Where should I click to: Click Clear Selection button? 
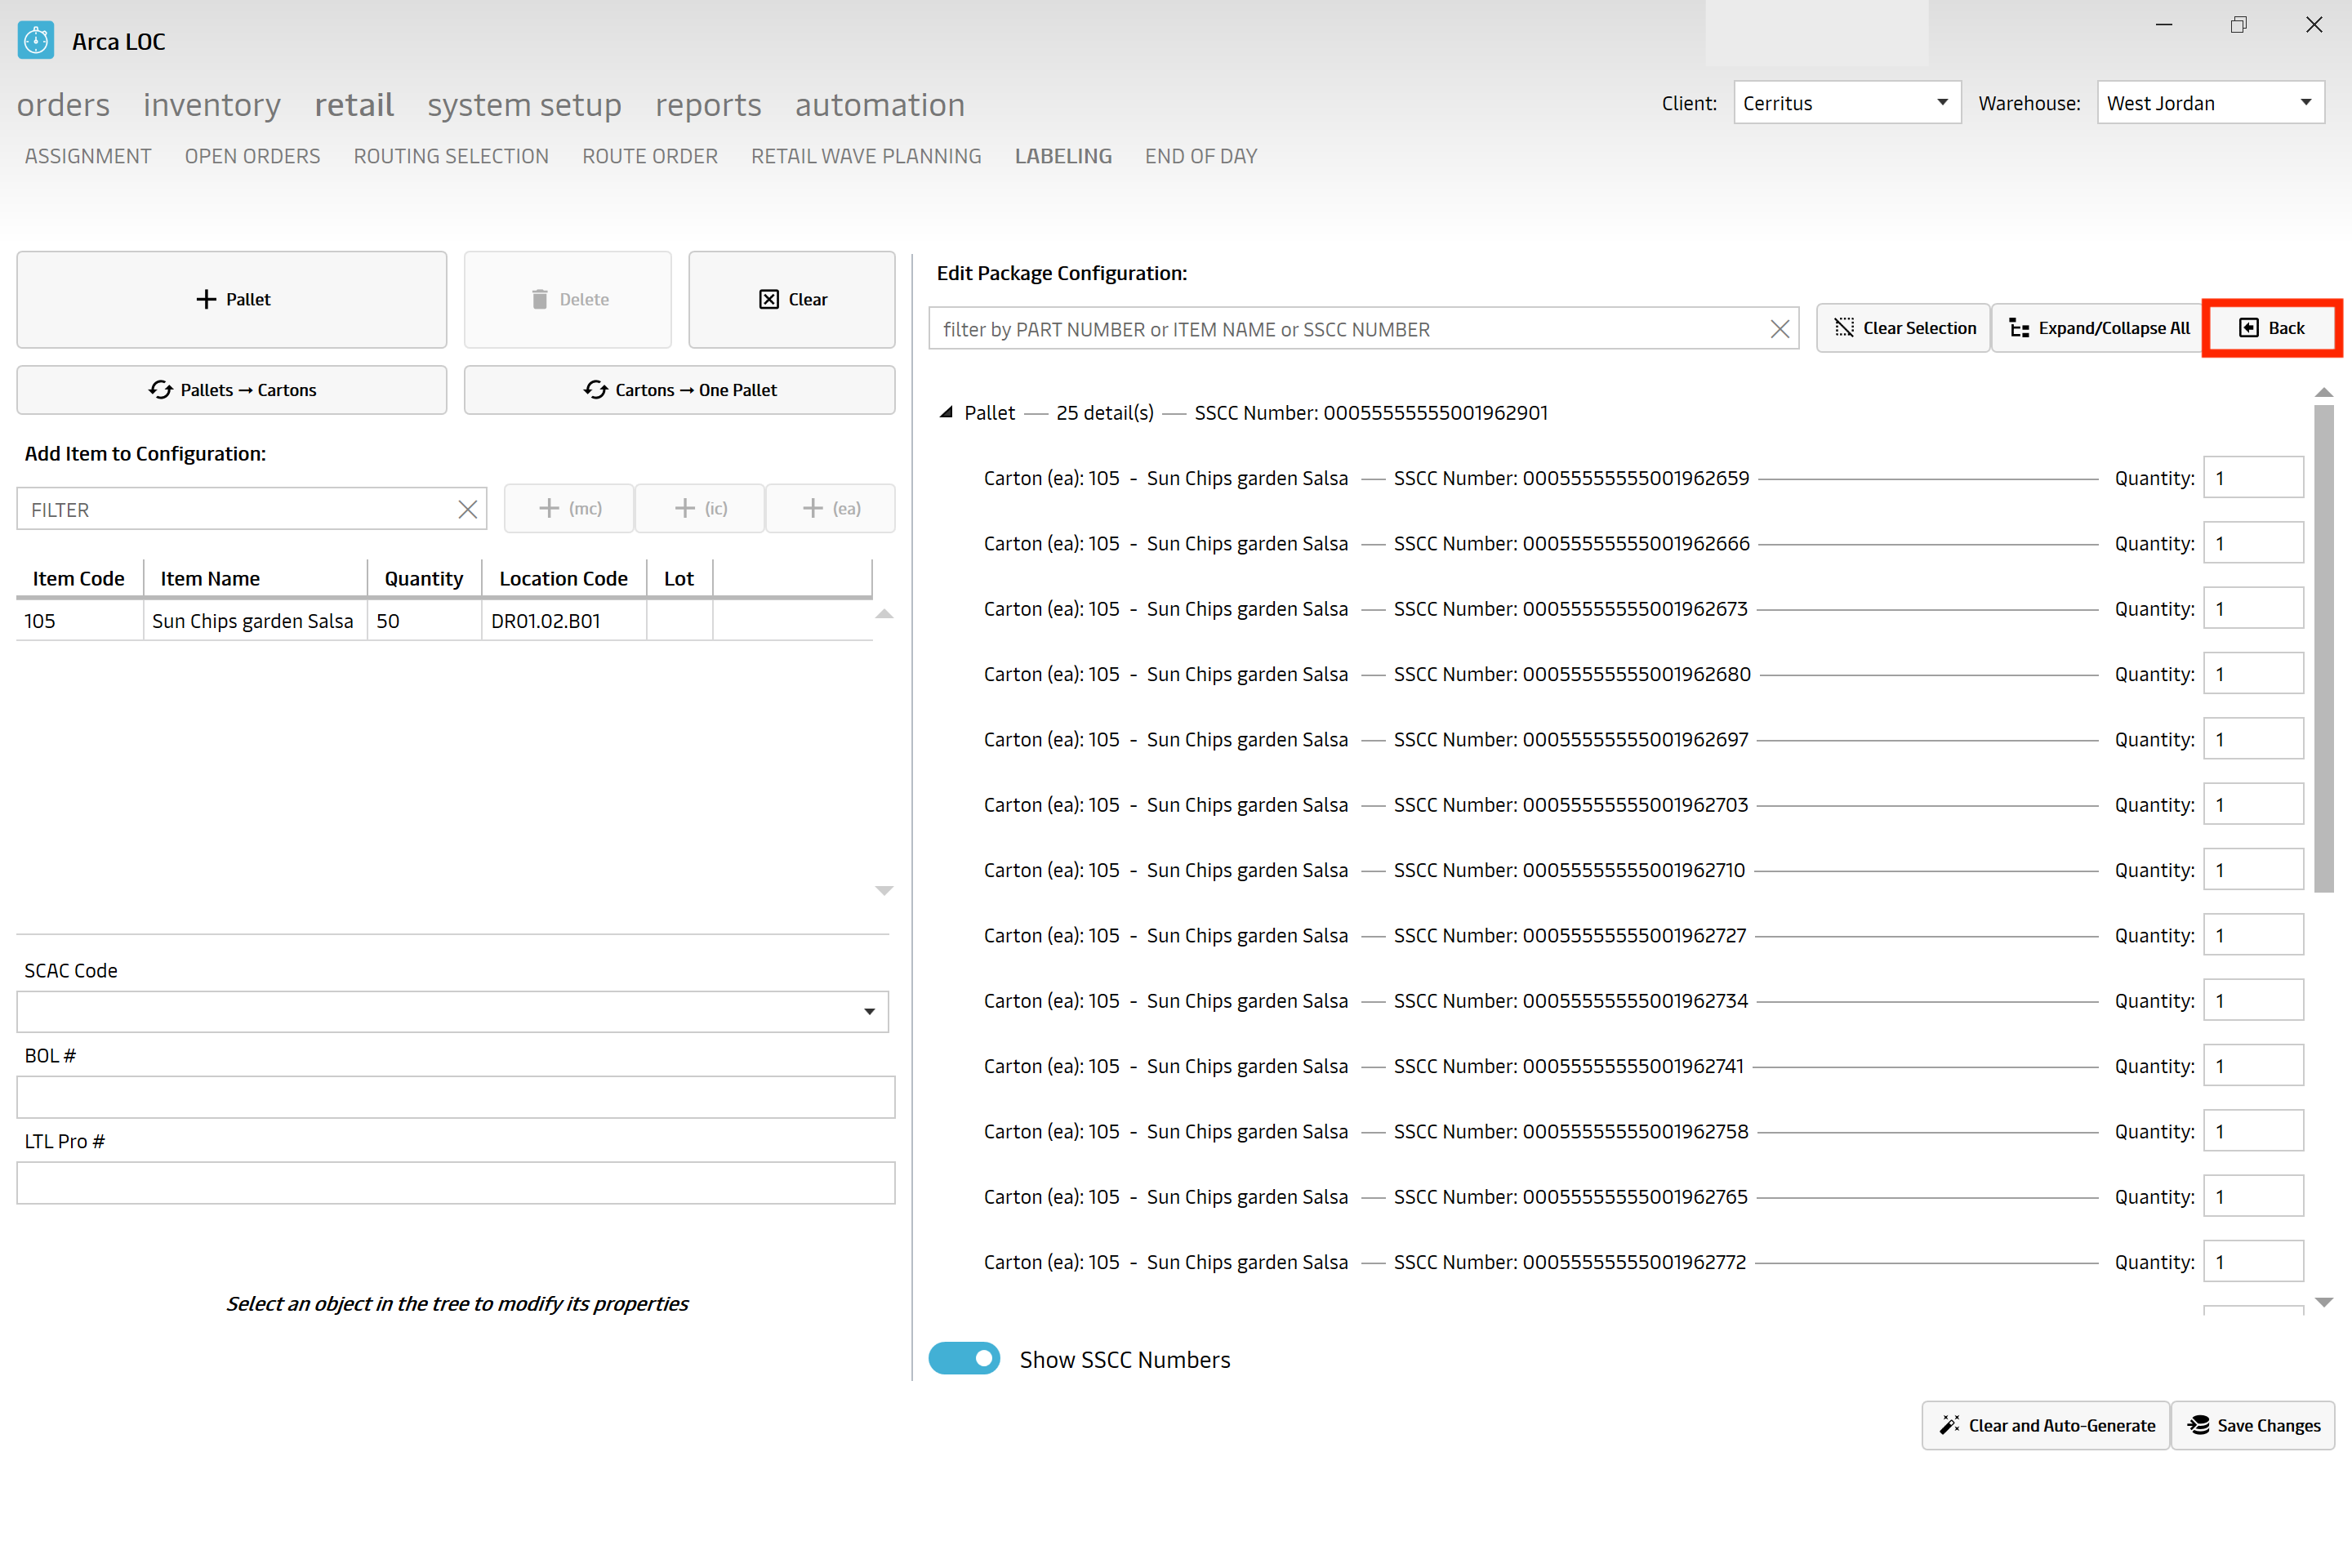(1904, 328)
